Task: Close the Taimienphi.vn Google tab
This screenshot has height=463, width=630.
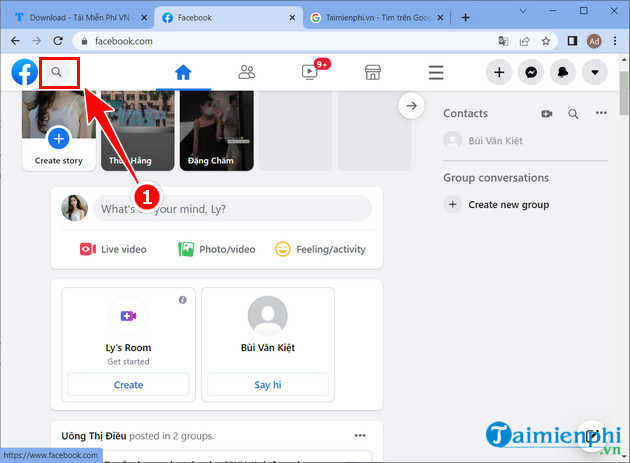Action: pos(440,18)
